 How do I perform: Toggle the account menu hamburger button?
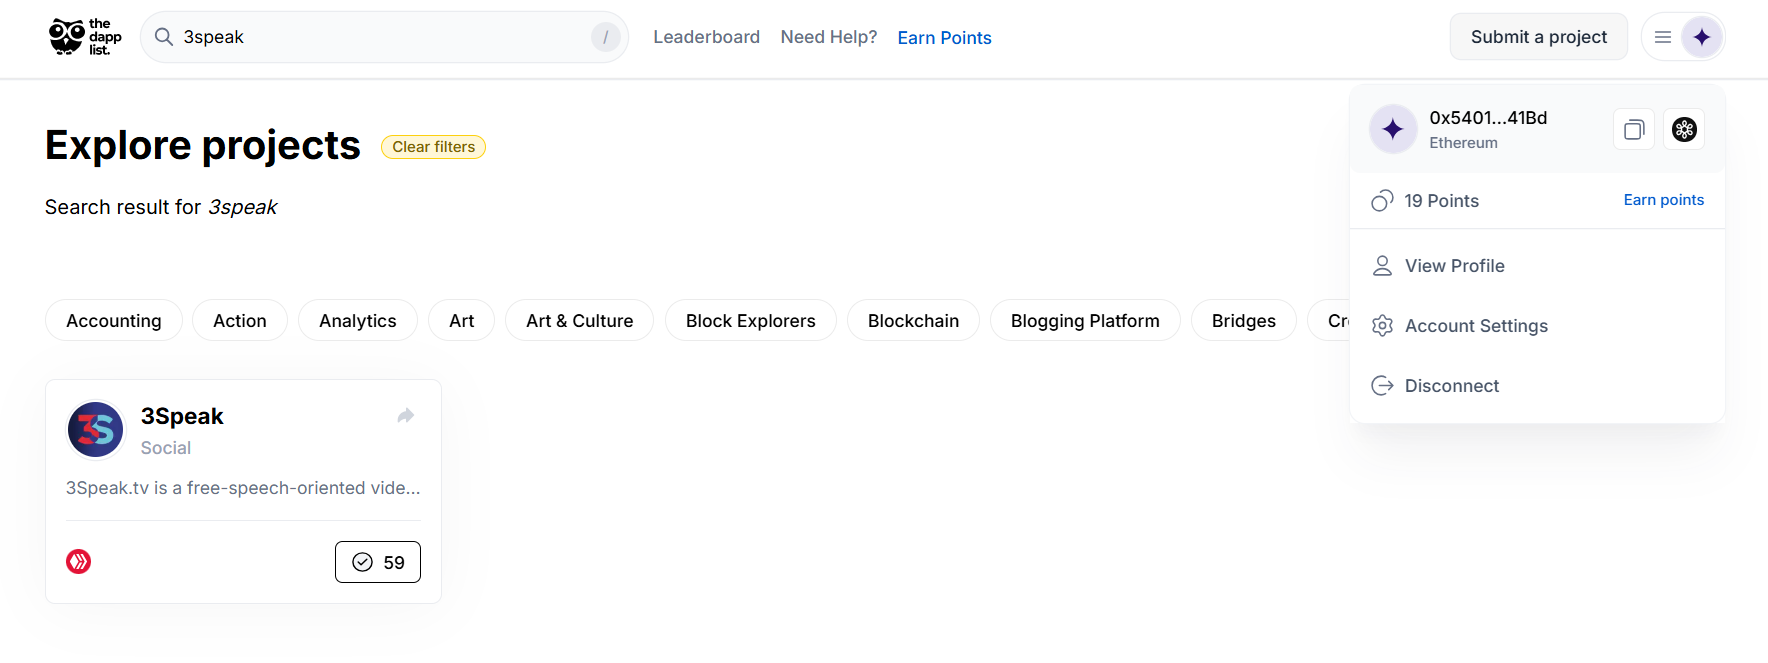[1663, 37]
